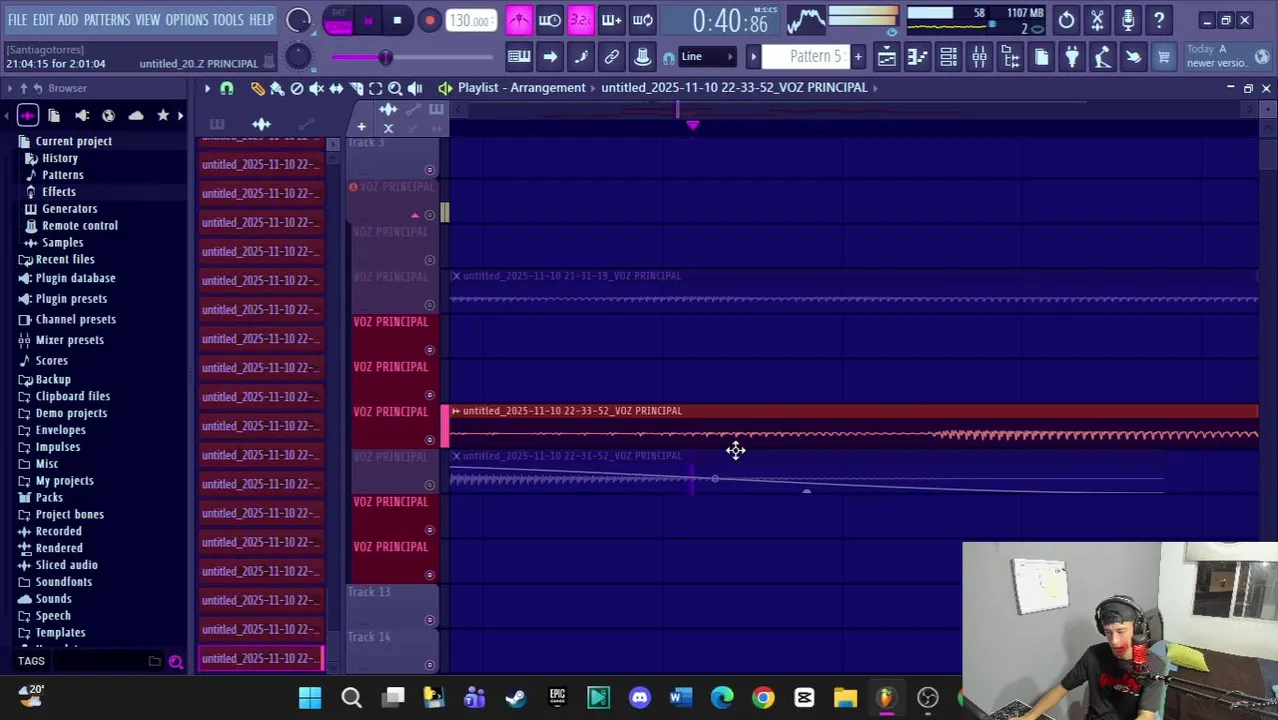Open the content library shopping cart icon
The width and height of the screenshot is (1278, 720).
coord(1164,57)
